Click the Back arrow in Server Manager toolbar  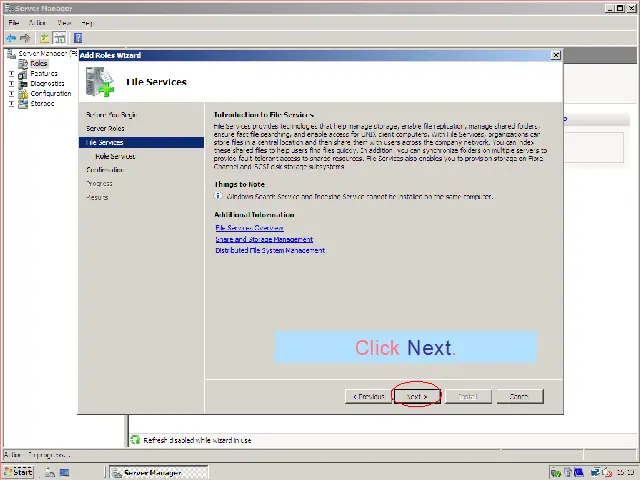pos(11,38)
